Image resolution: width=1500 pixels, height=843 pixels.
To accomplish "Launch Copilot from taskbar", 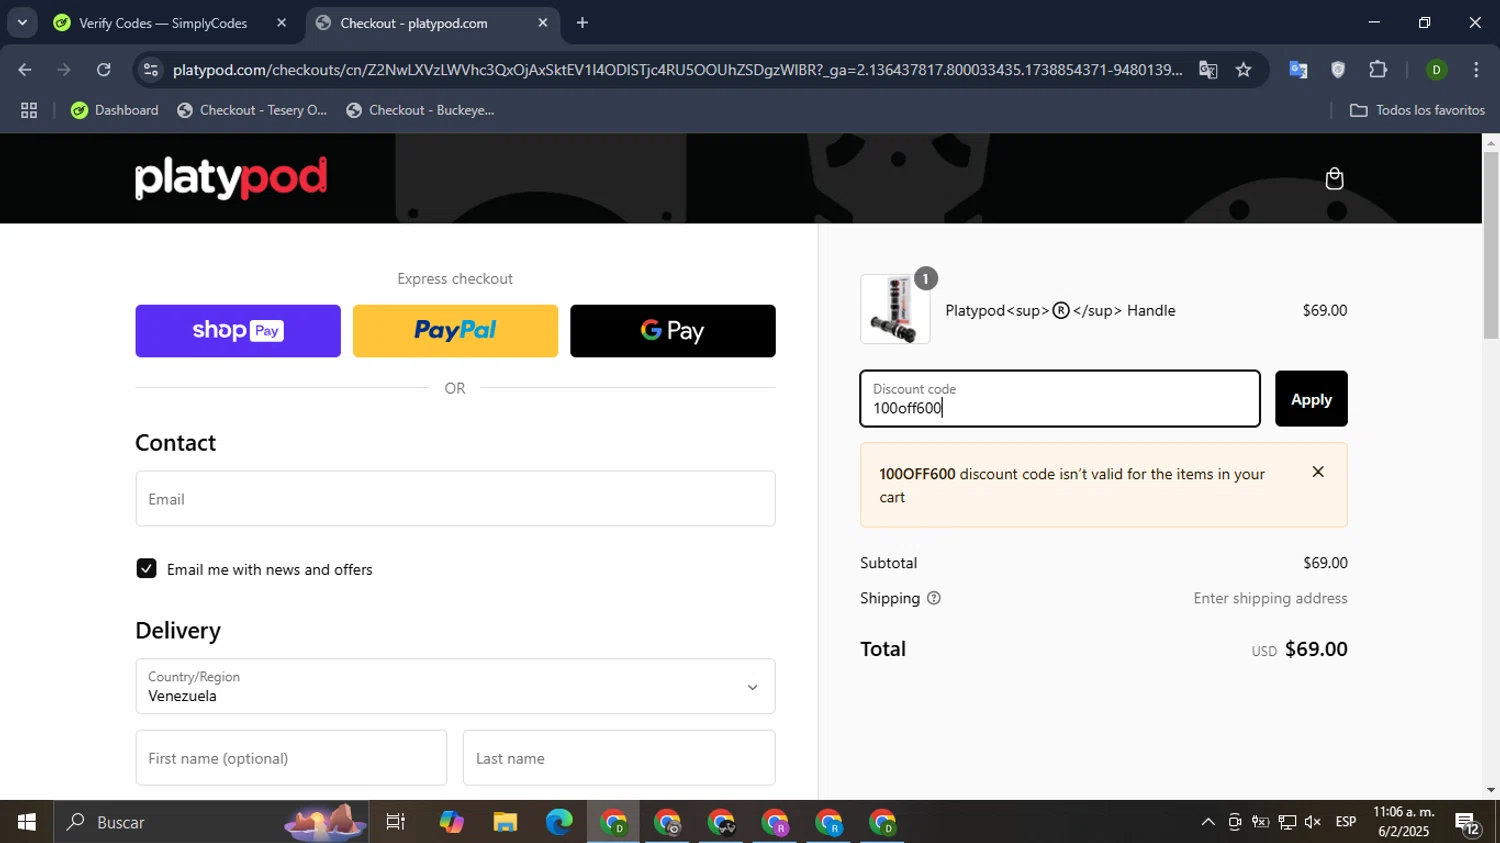I will pos(451,822).
